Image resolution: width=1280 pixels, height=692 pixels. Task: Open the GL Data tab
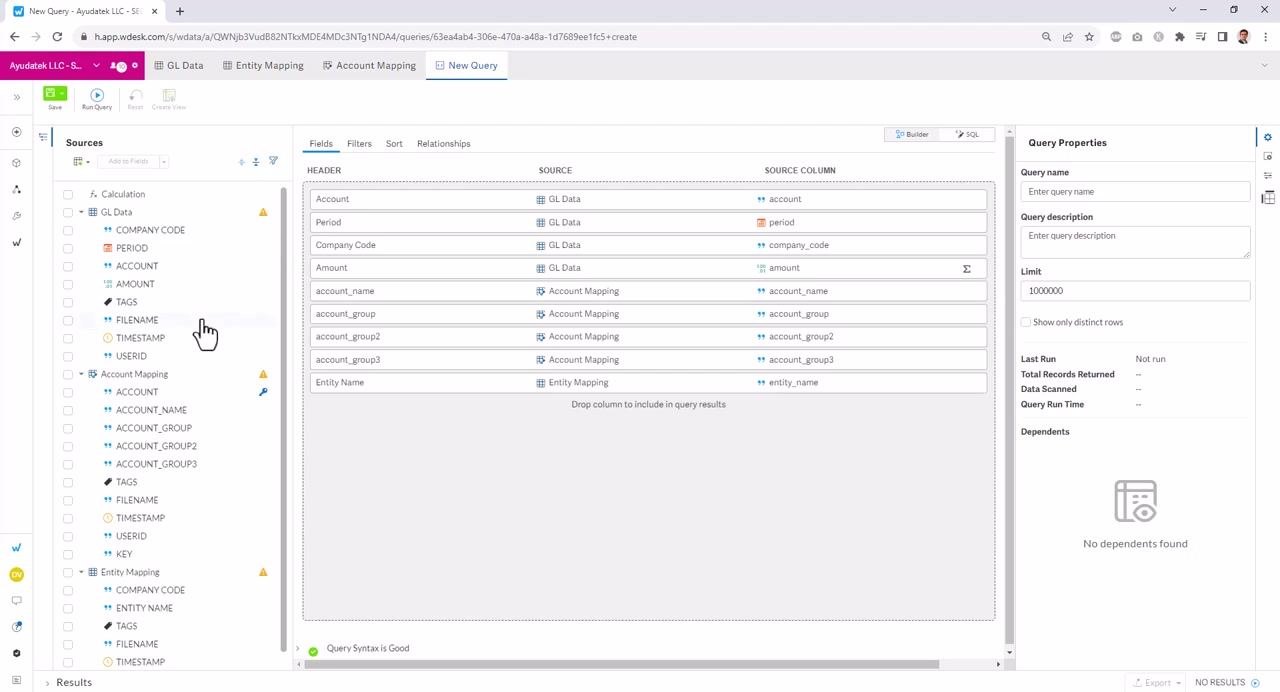(179, 65)
